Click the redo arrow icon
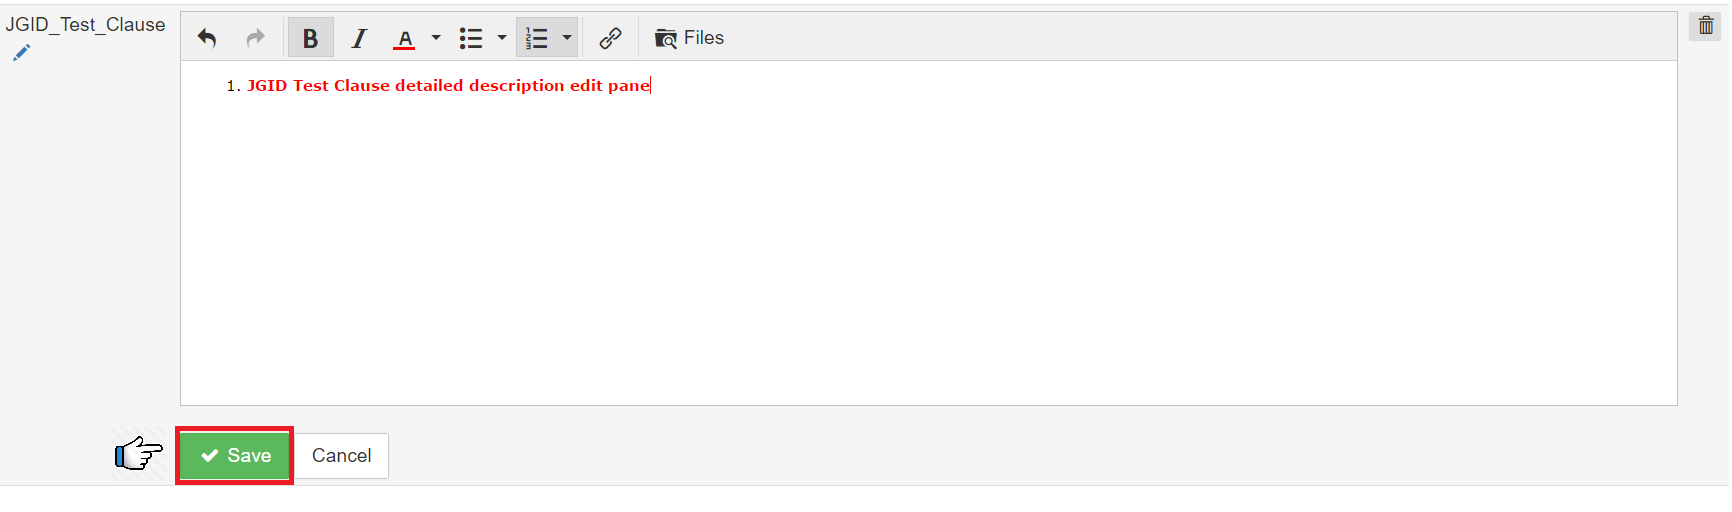The height and width of the screenshot is (512, 1732). click(x=256, y=38)
